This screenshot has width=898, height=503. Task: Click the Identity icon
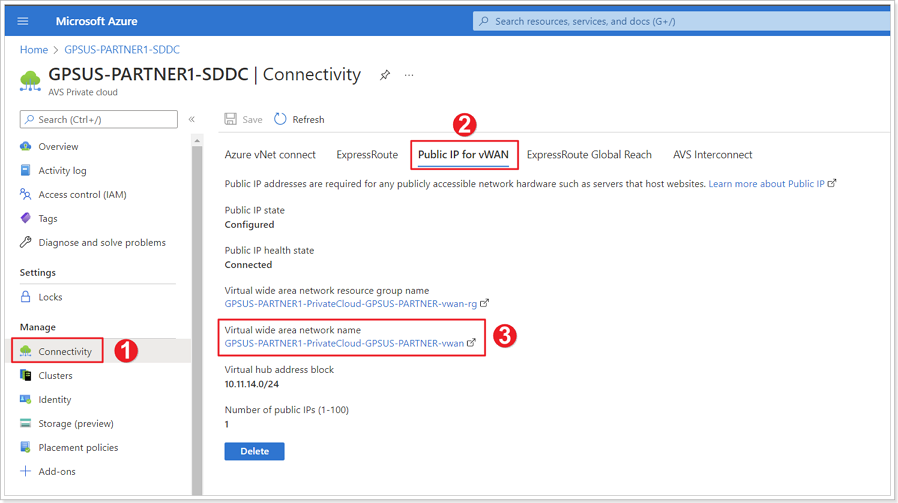(25, 399)
